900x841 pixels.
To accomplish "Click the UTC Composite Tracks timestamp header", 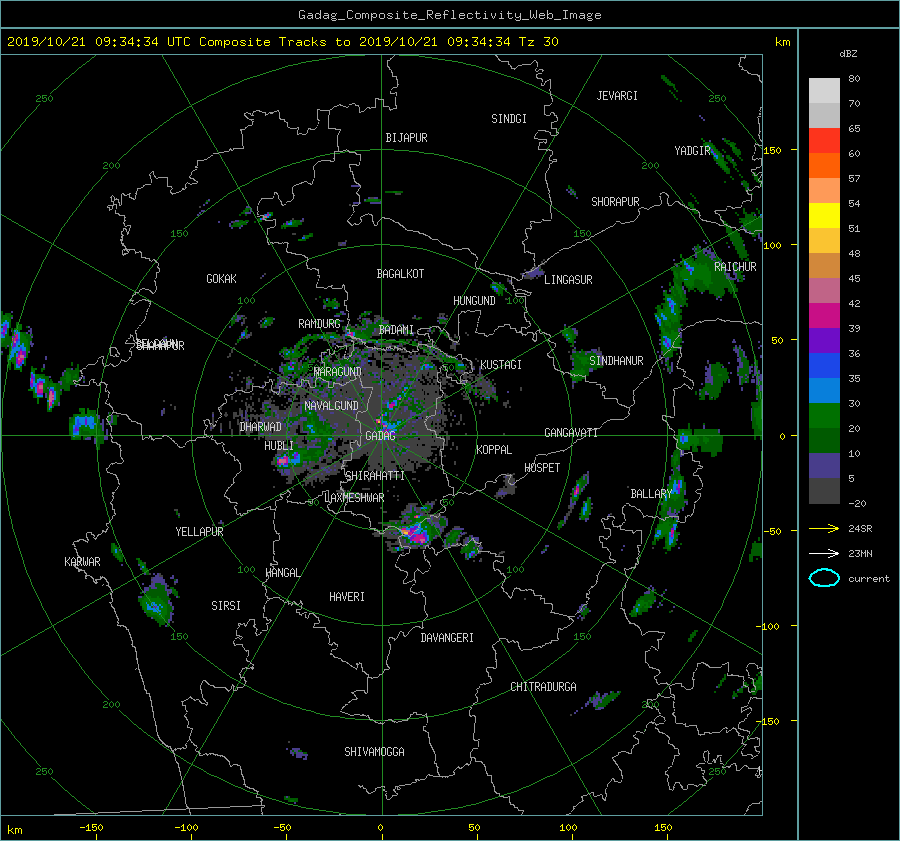I will coord(282,42).
